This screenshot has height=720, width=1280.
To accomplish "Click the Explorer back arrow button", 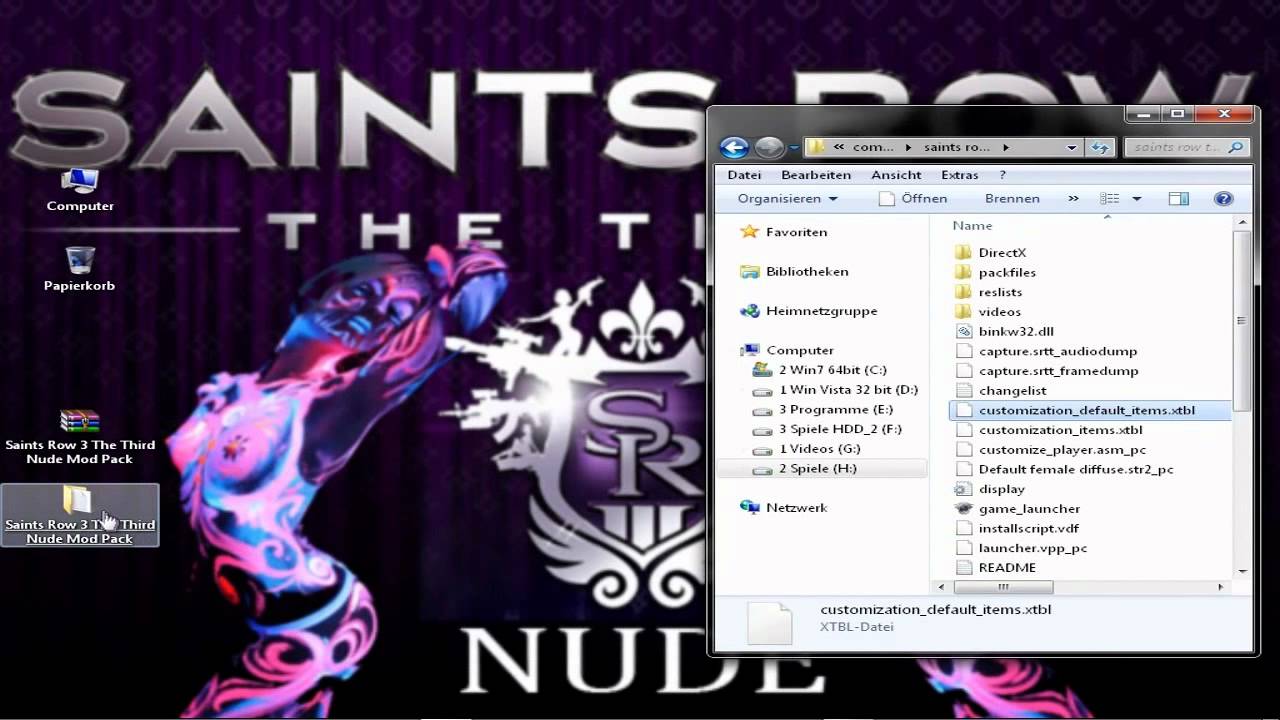I will (x=734, y=148).
